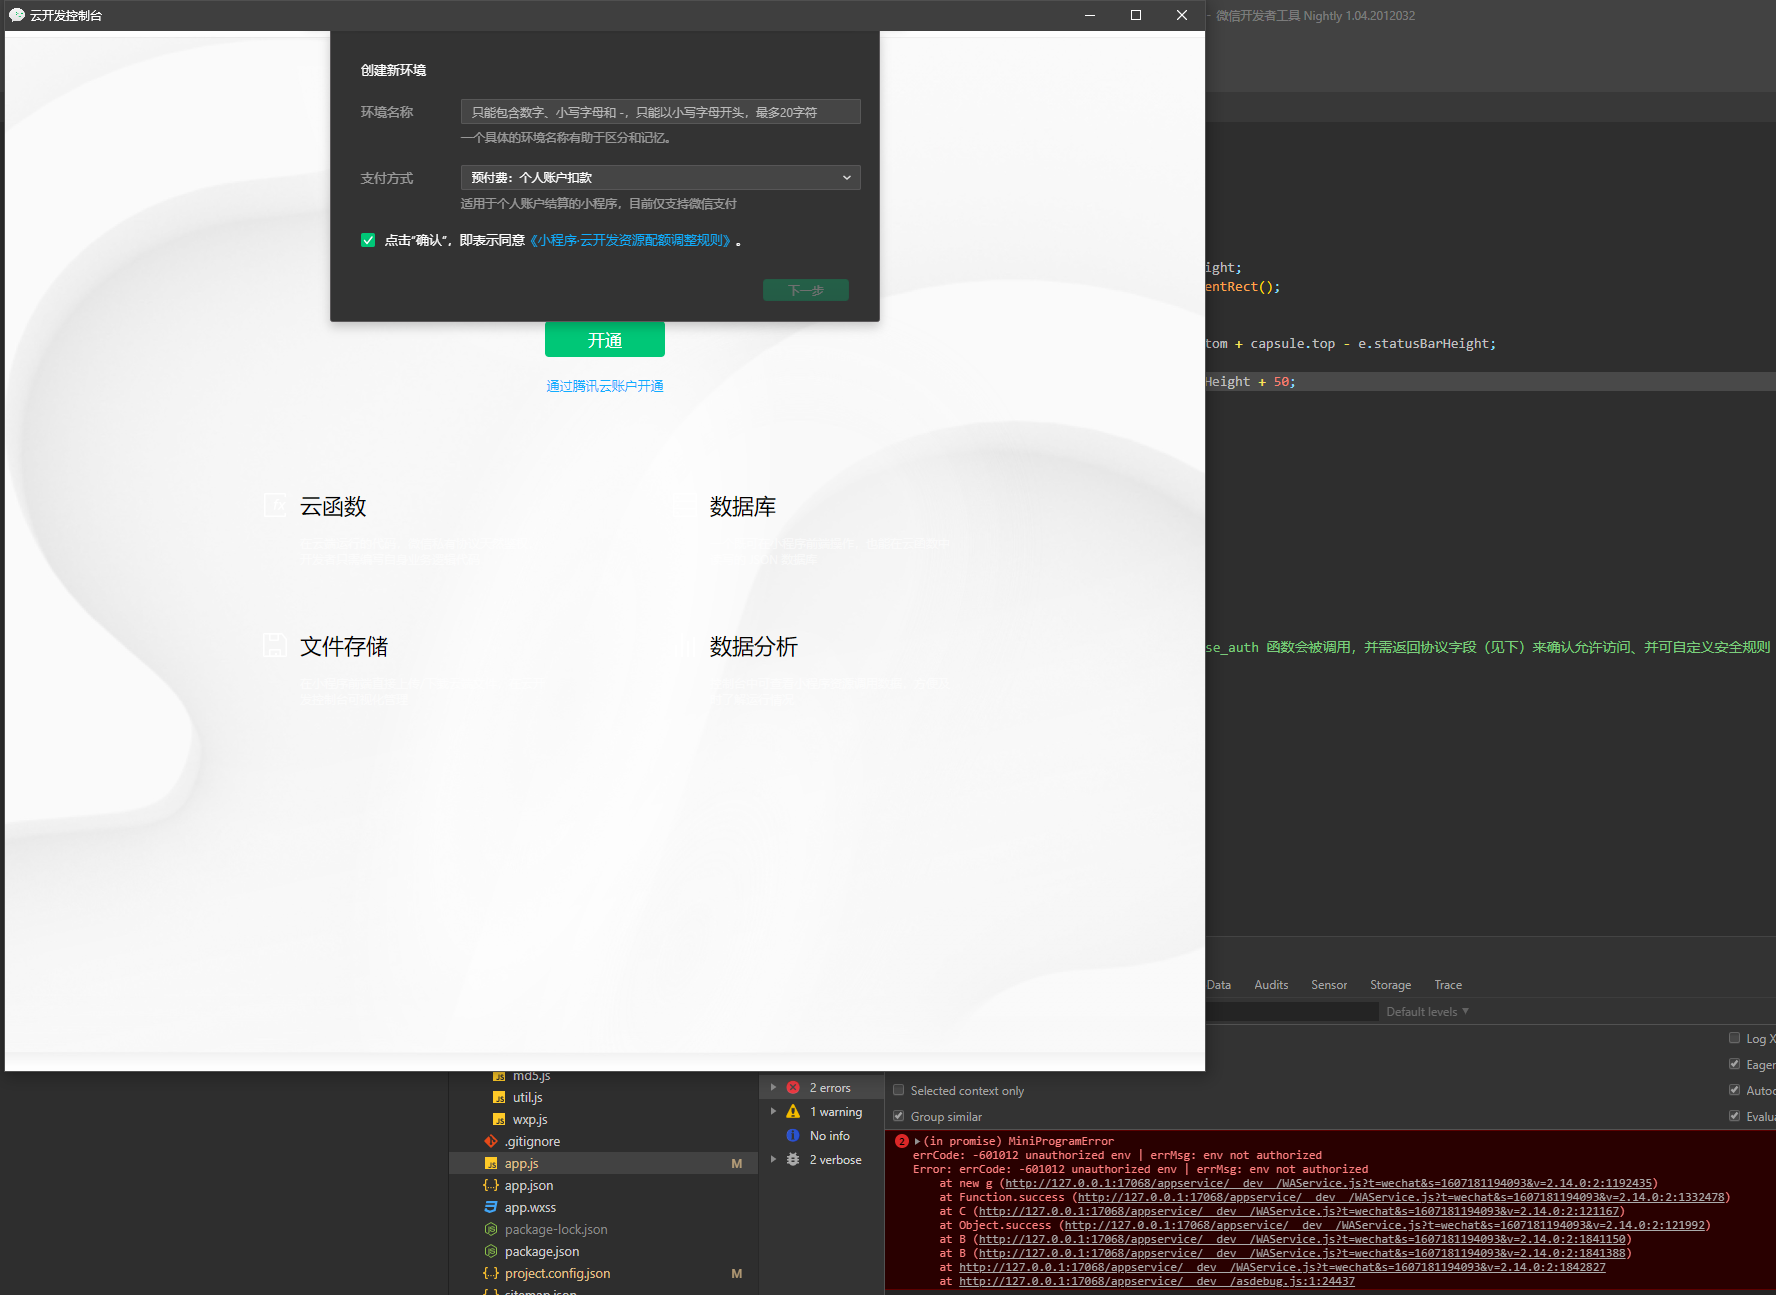This screenshot has height=1295, width=1776.
Task: Switch to the Sensor tab
Action: [1329, 985]
